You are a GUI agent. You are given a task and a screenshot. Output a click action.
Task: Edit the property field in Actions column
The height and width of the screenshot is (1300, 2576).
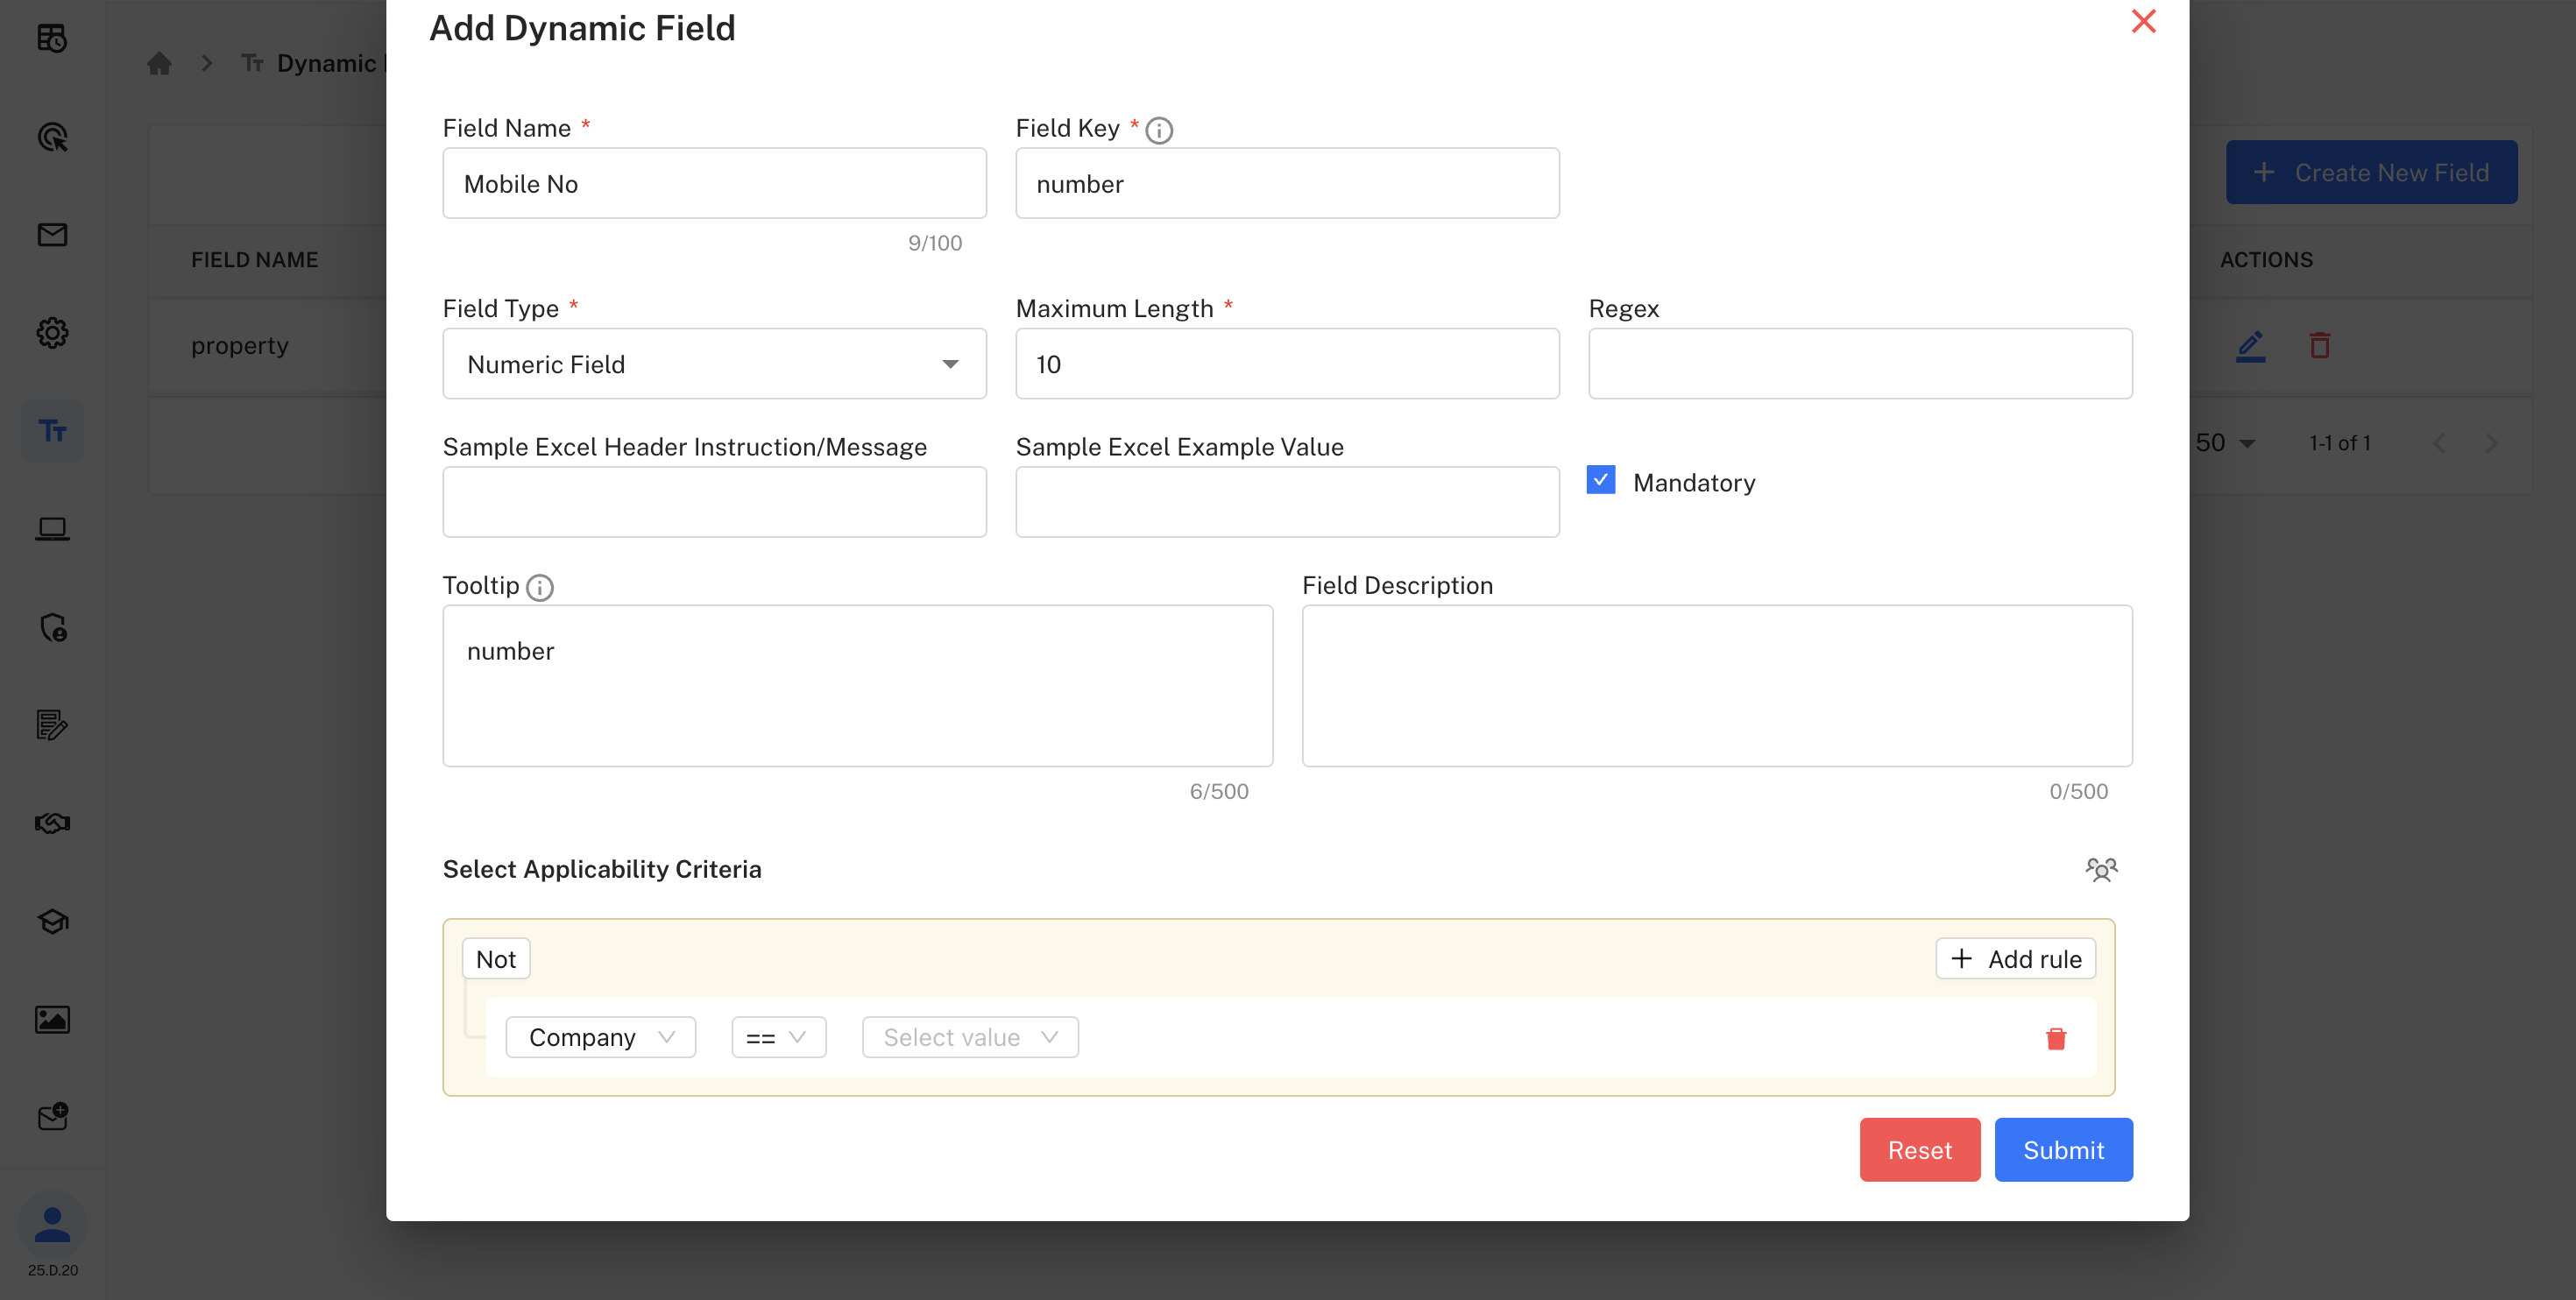point(2251,345)
